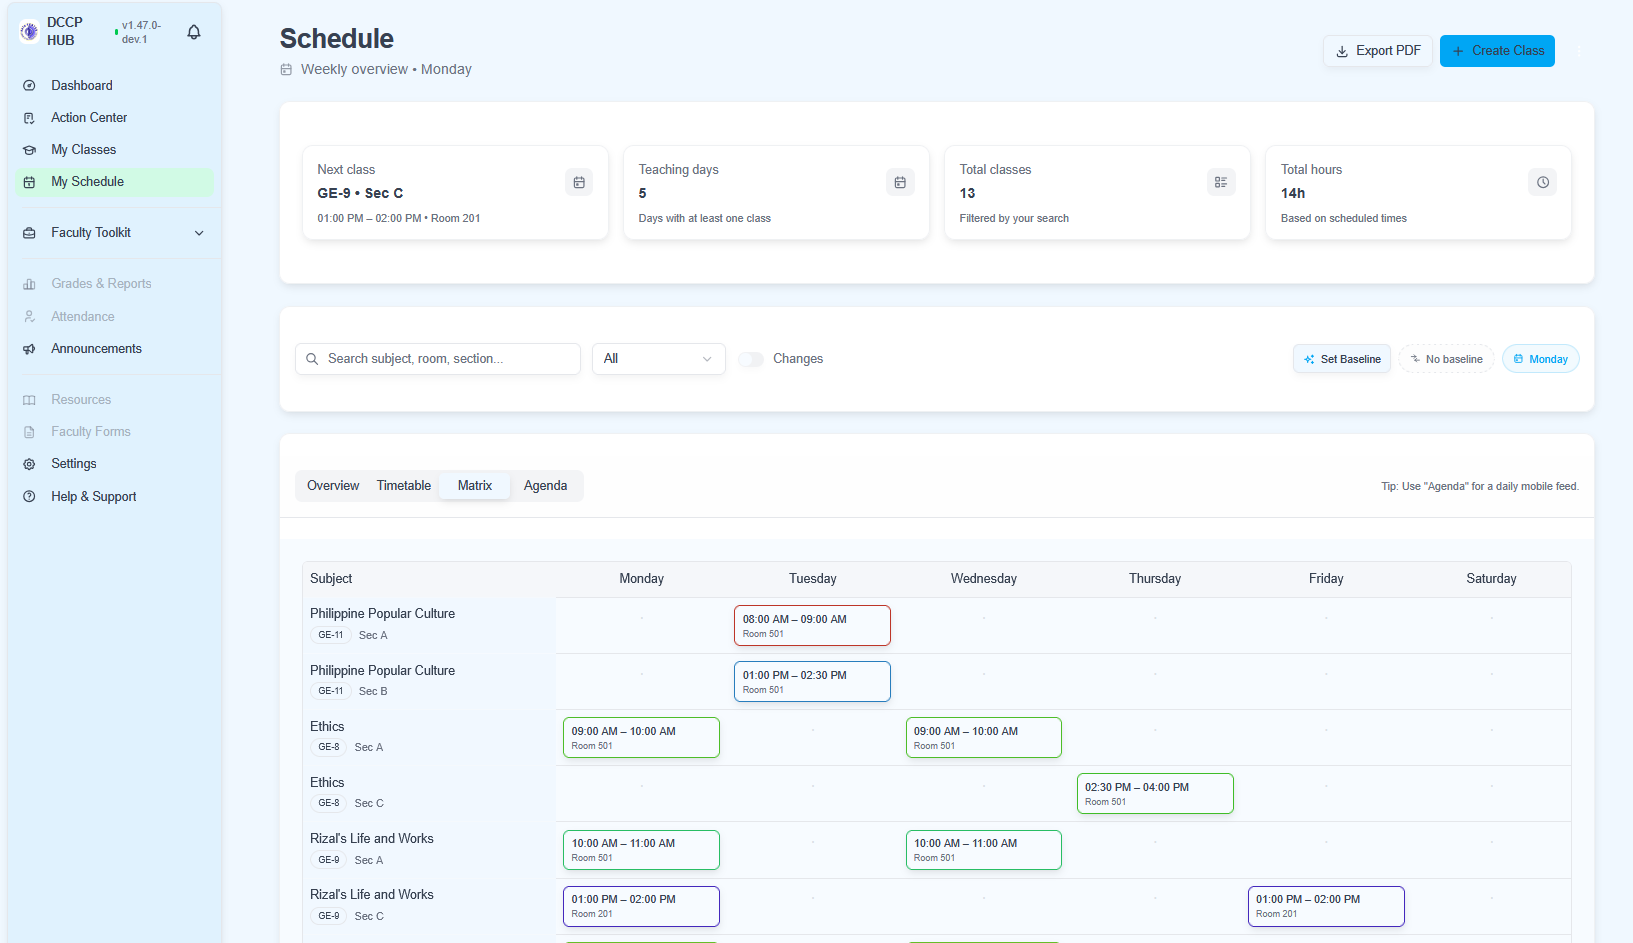Click the No baseline chip
Image resolution: width=1633 pixels, height=943 pixels.
click(x=1446, y=359)
